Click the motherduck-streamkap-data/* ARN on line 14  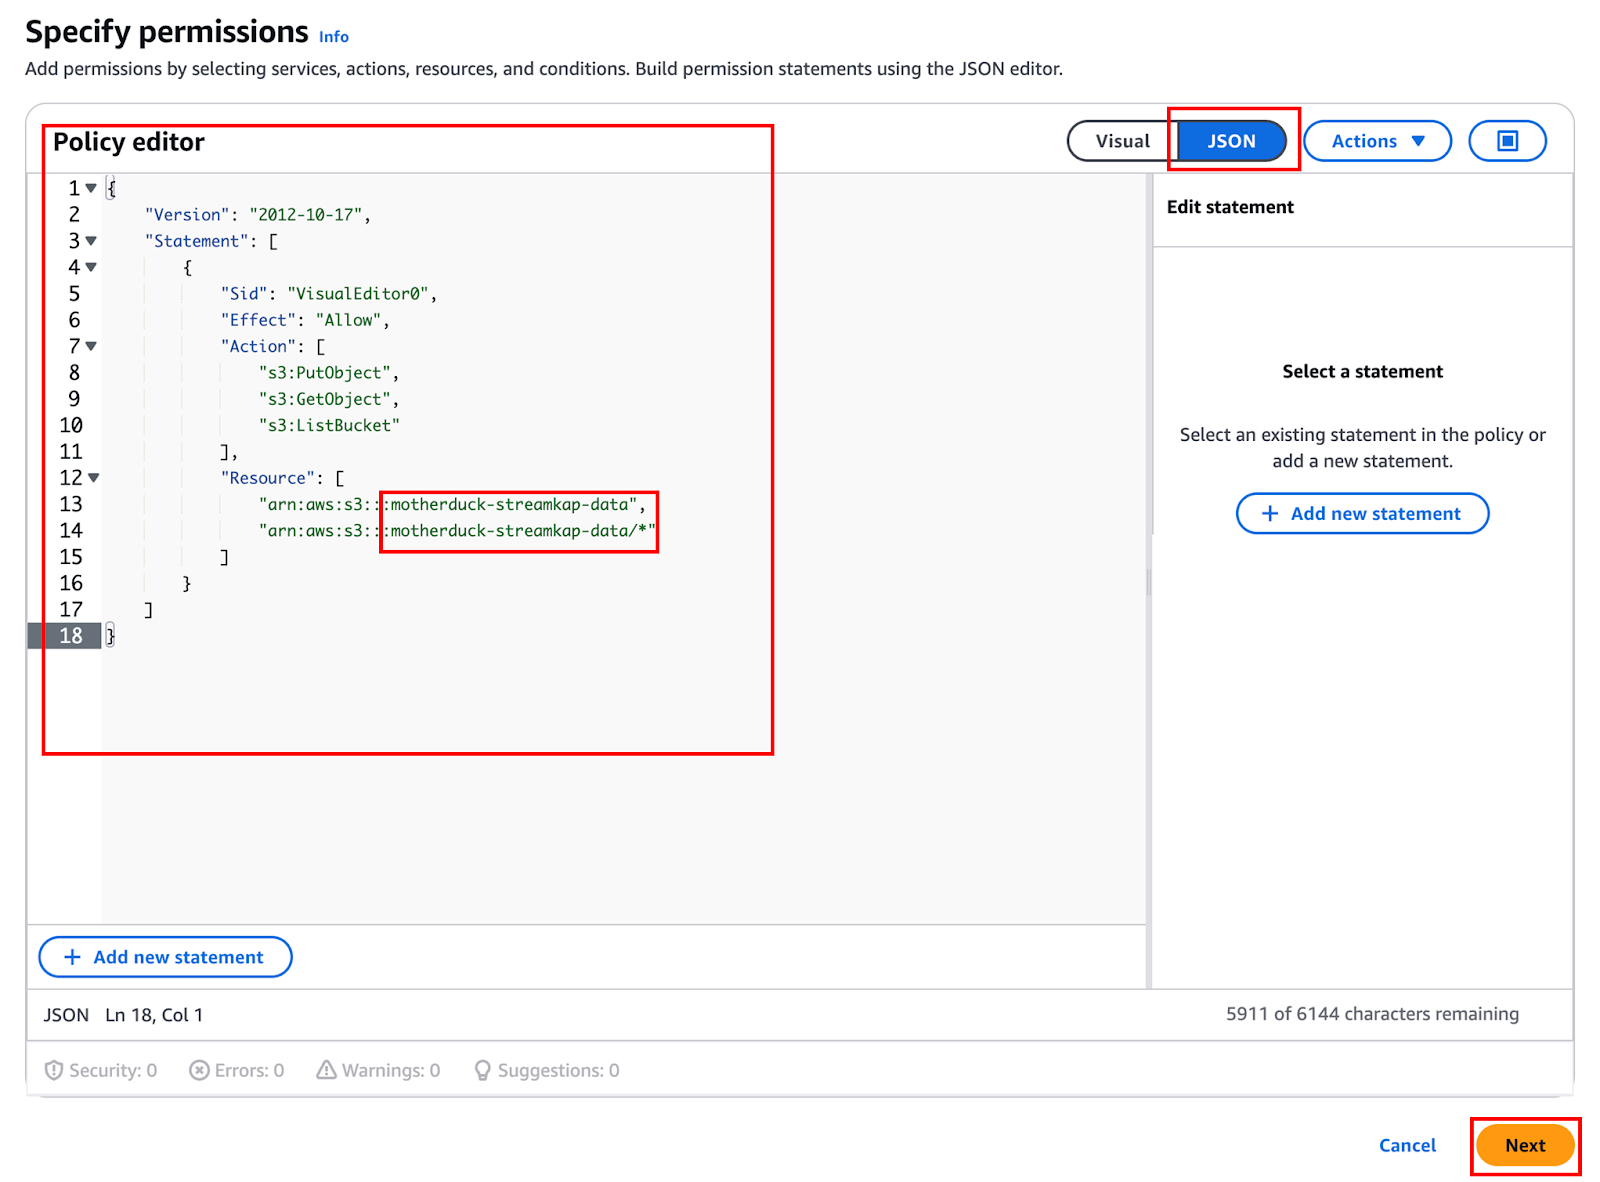[x=457, y=531]
